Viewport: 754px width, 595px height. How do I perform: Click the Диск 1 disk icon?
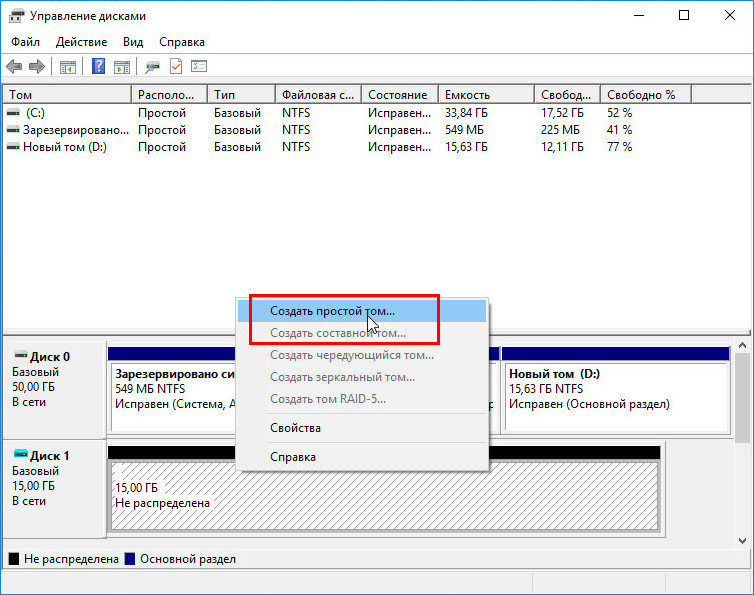point(21,454)
